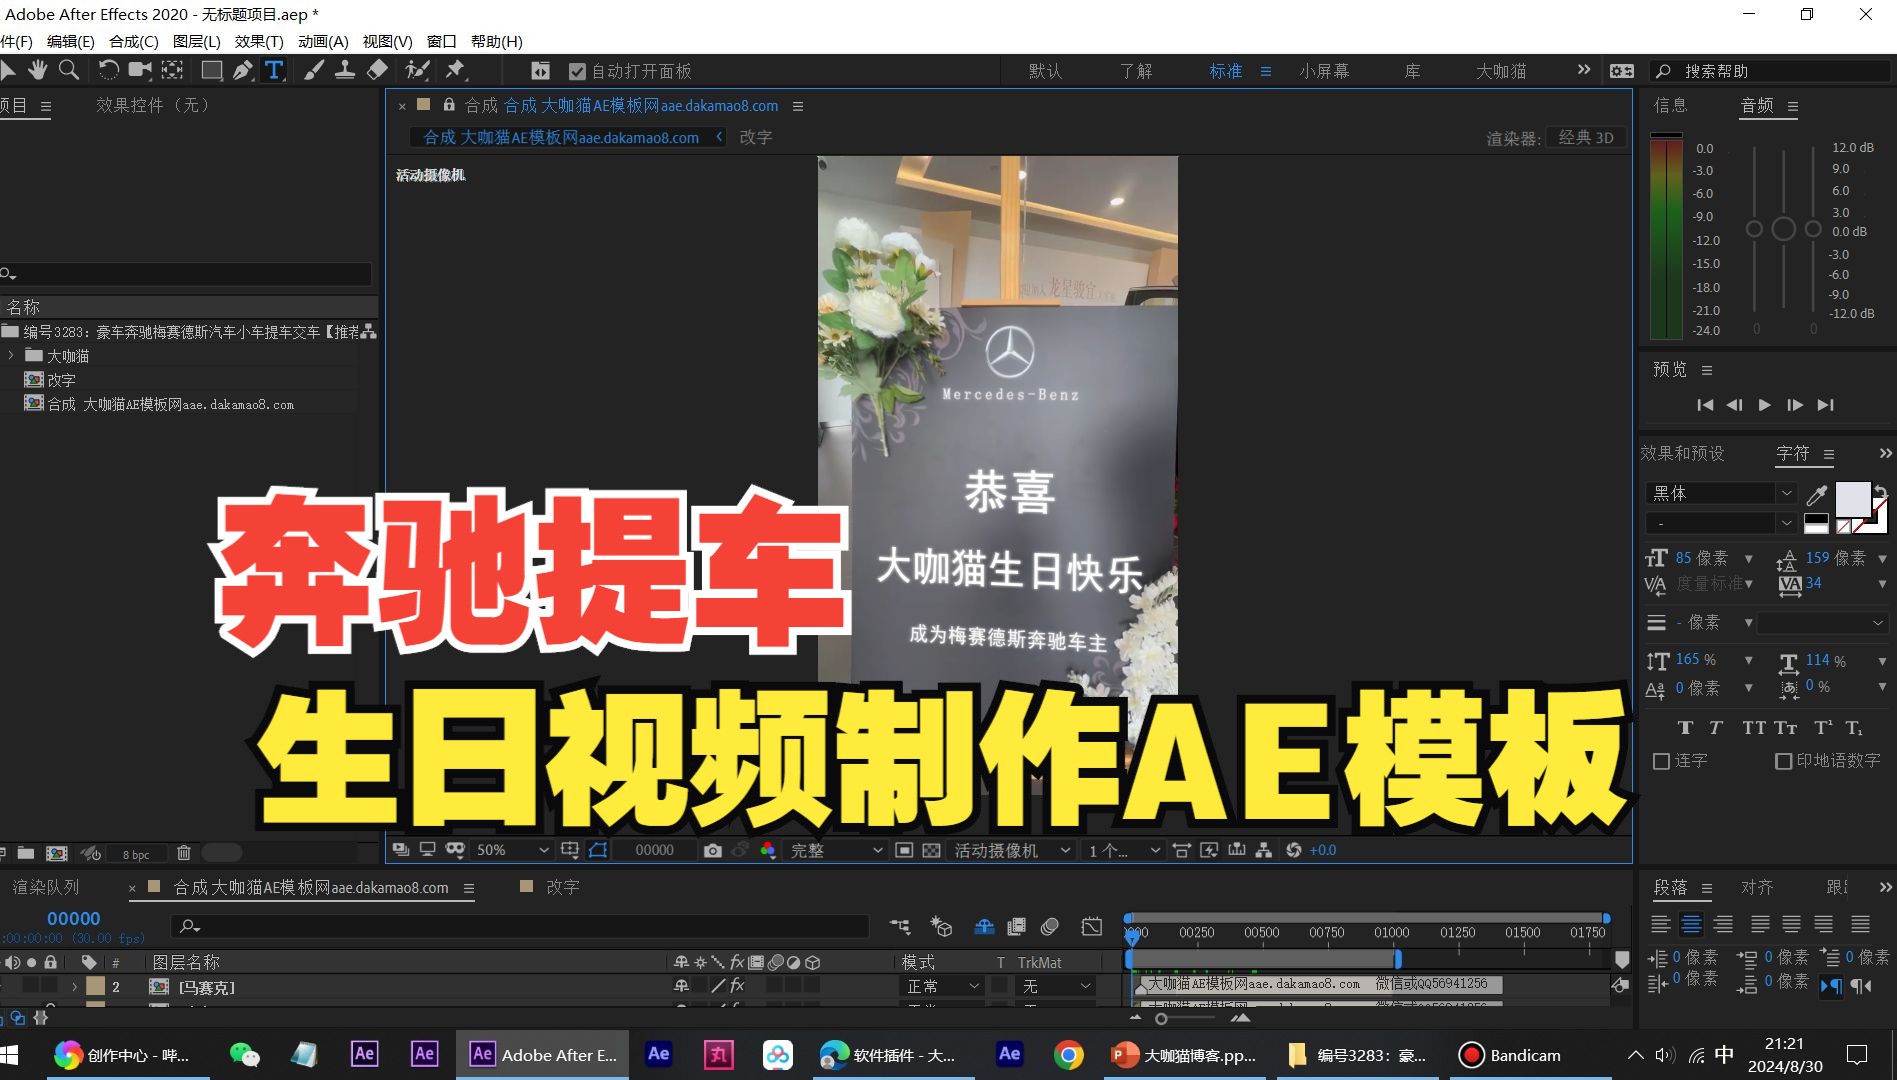
Task: Center-align text in Paragraph panel
Action: pyautogui.click(x=1691, y=925)
